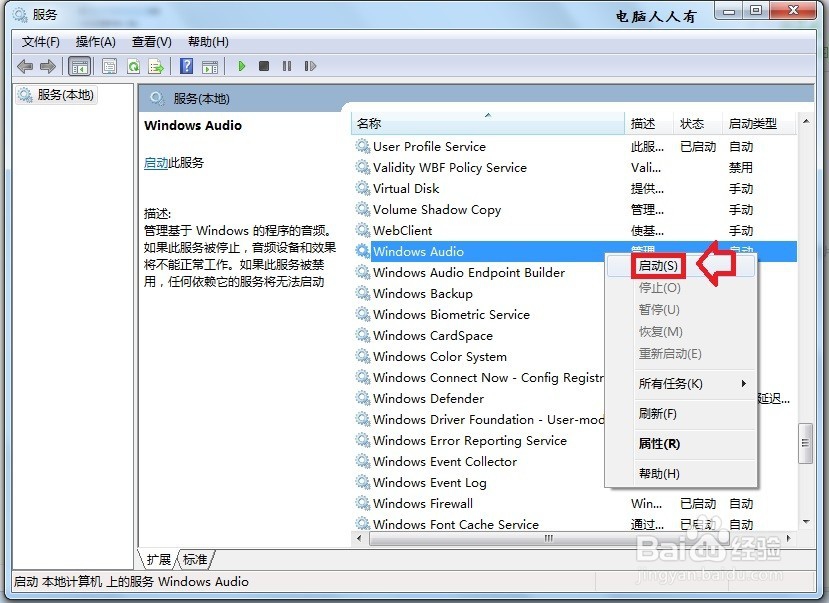This screenshot has width=829, height=603.
Task: Click the gear icon beside Windows CardSpace
Action: 362,335
